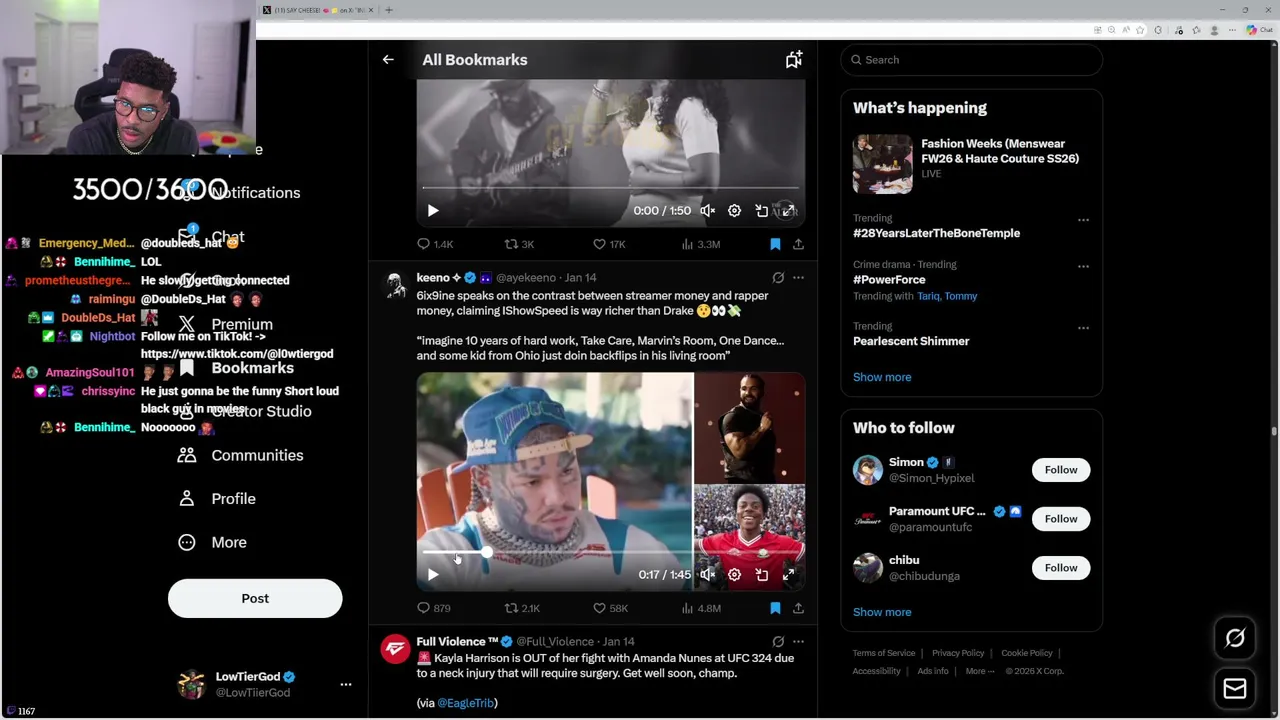Open keeno's profile avatar

395,285
